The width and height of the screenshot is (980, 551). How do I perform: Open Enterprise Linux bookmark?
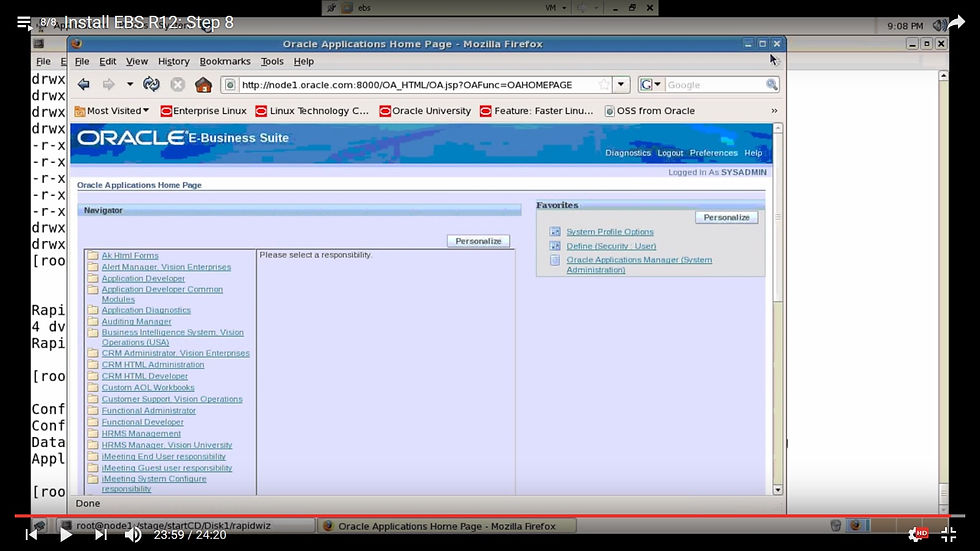[204, 111]
